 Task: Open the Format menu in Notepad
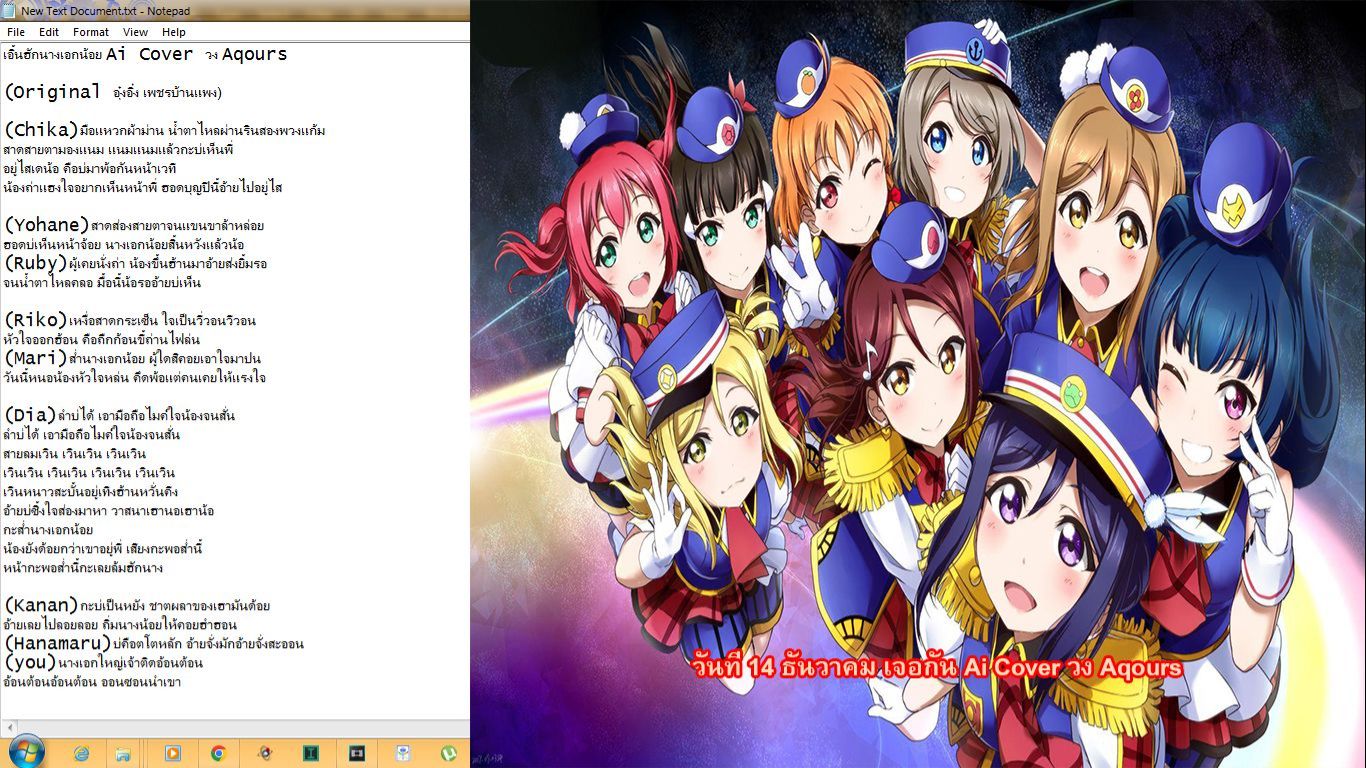[91, 32]
